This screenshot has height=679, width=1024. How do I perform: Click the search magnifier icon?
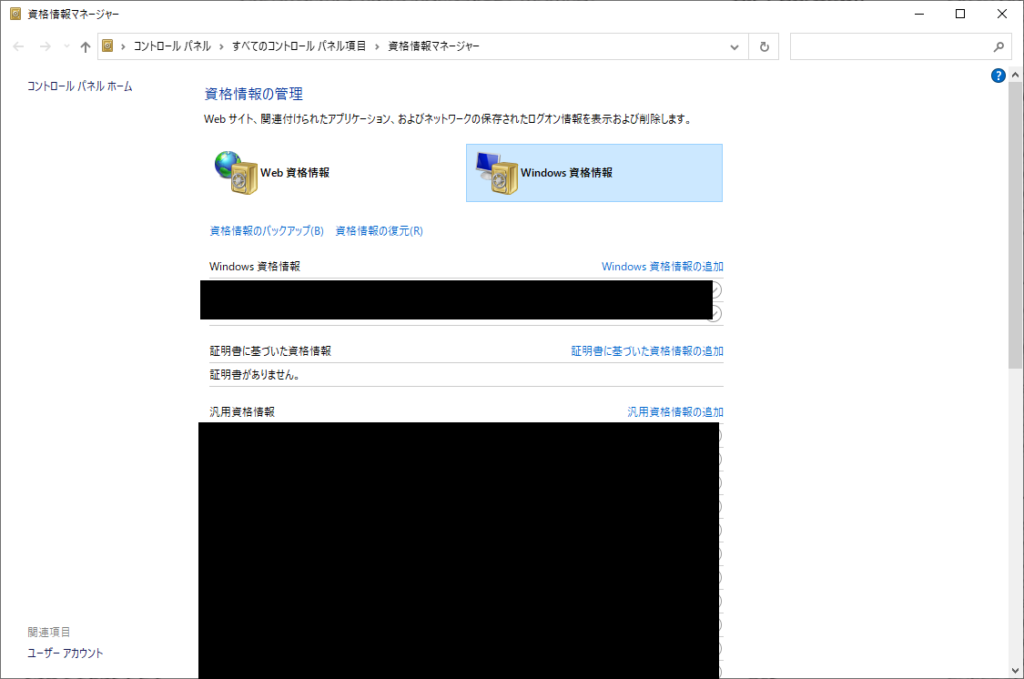coord(998,47)
